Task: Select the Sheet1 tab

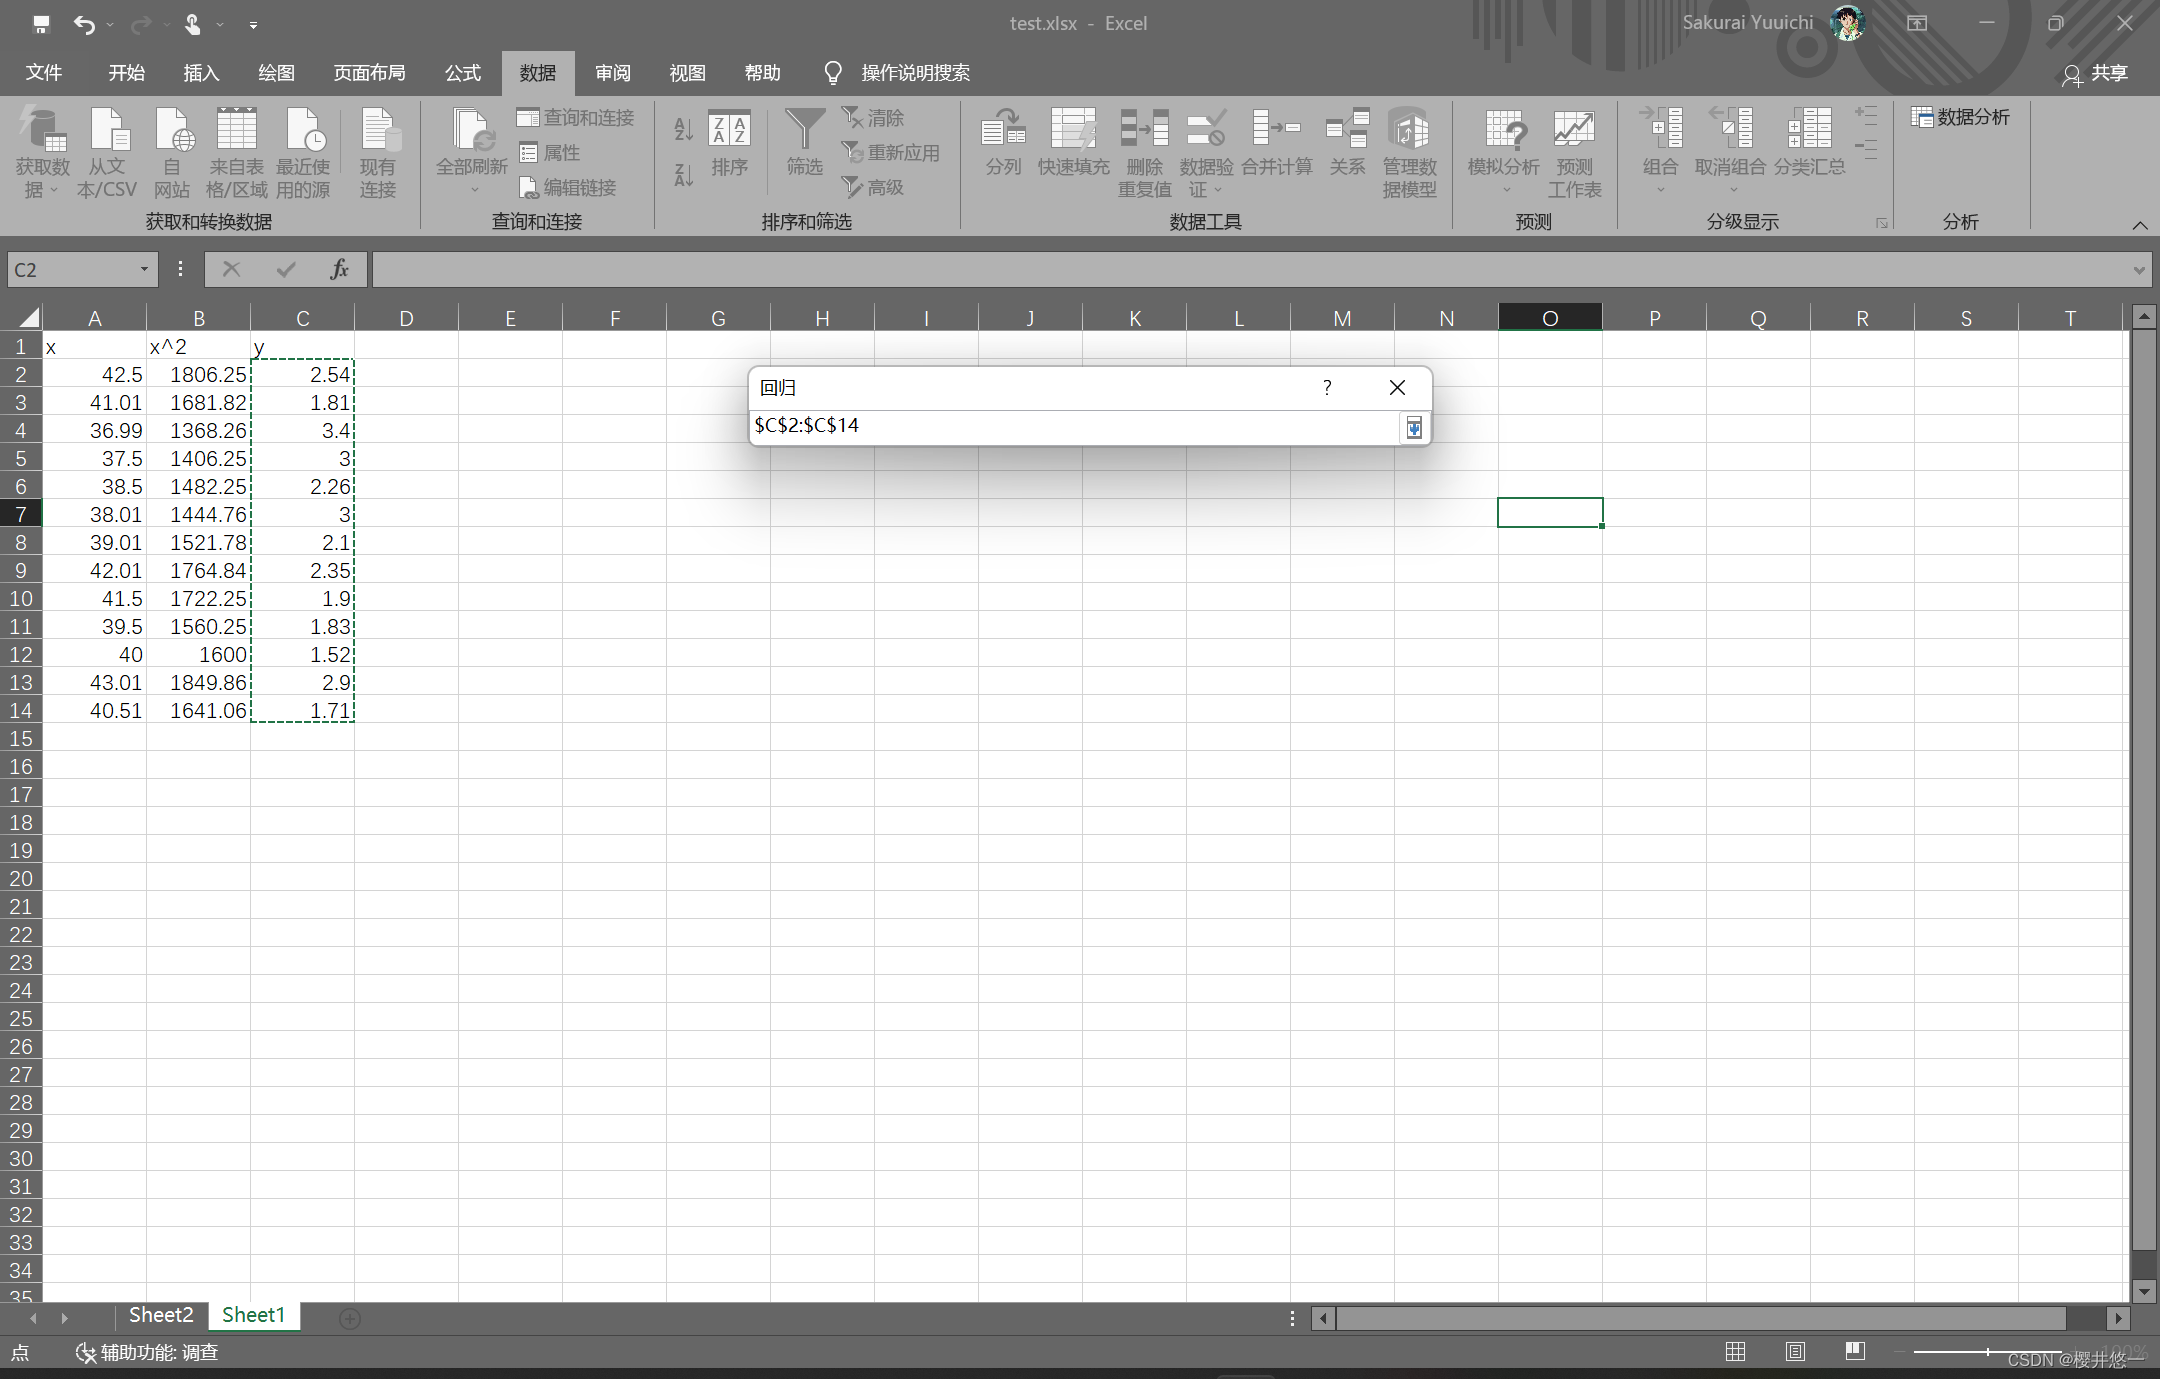Action: coord(255,1313)
